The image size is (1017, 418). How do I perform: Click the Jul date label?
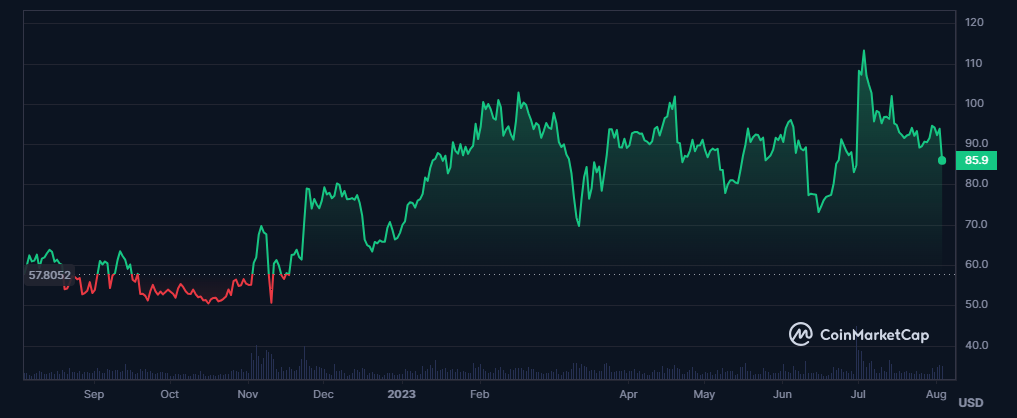coord(858,394)
